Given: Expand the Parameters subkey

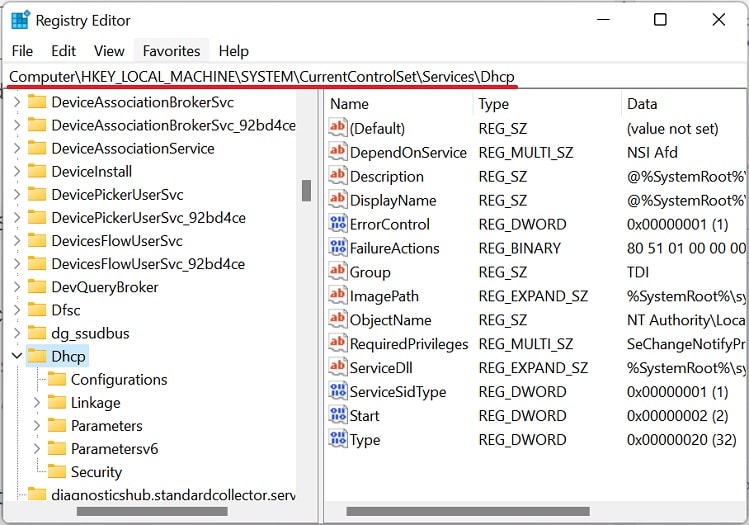Looking at the screenshot, I should [x=37, y=425].
